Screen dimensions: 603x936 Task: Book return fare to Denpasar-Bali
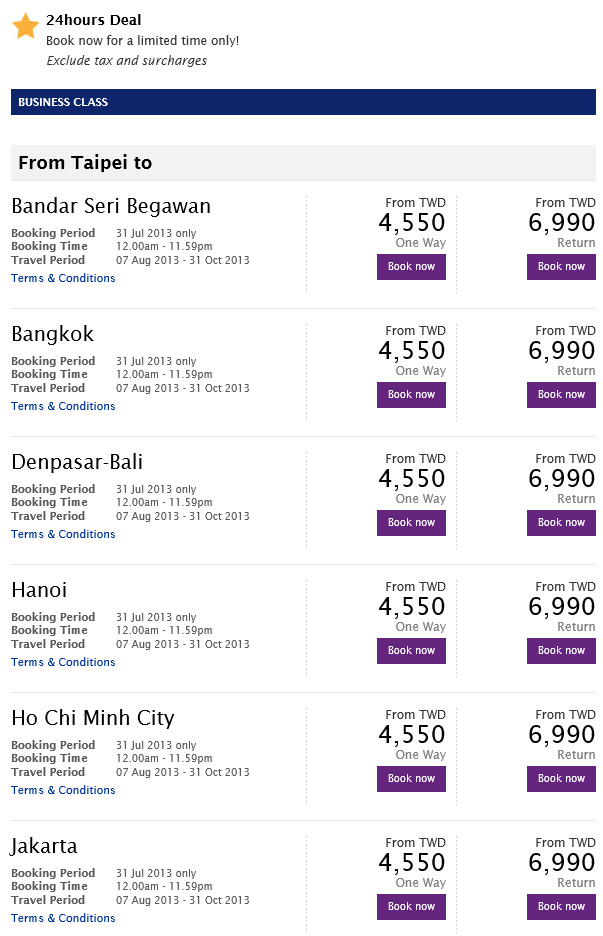click(x=561, y=523)
